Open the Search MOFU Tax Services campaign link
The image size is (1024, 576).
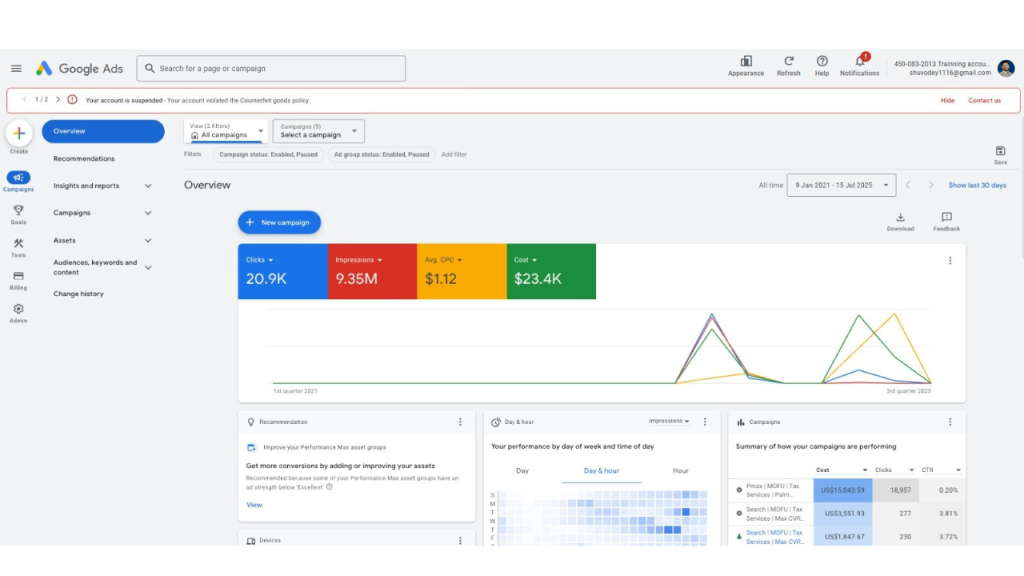pos(775,537)
